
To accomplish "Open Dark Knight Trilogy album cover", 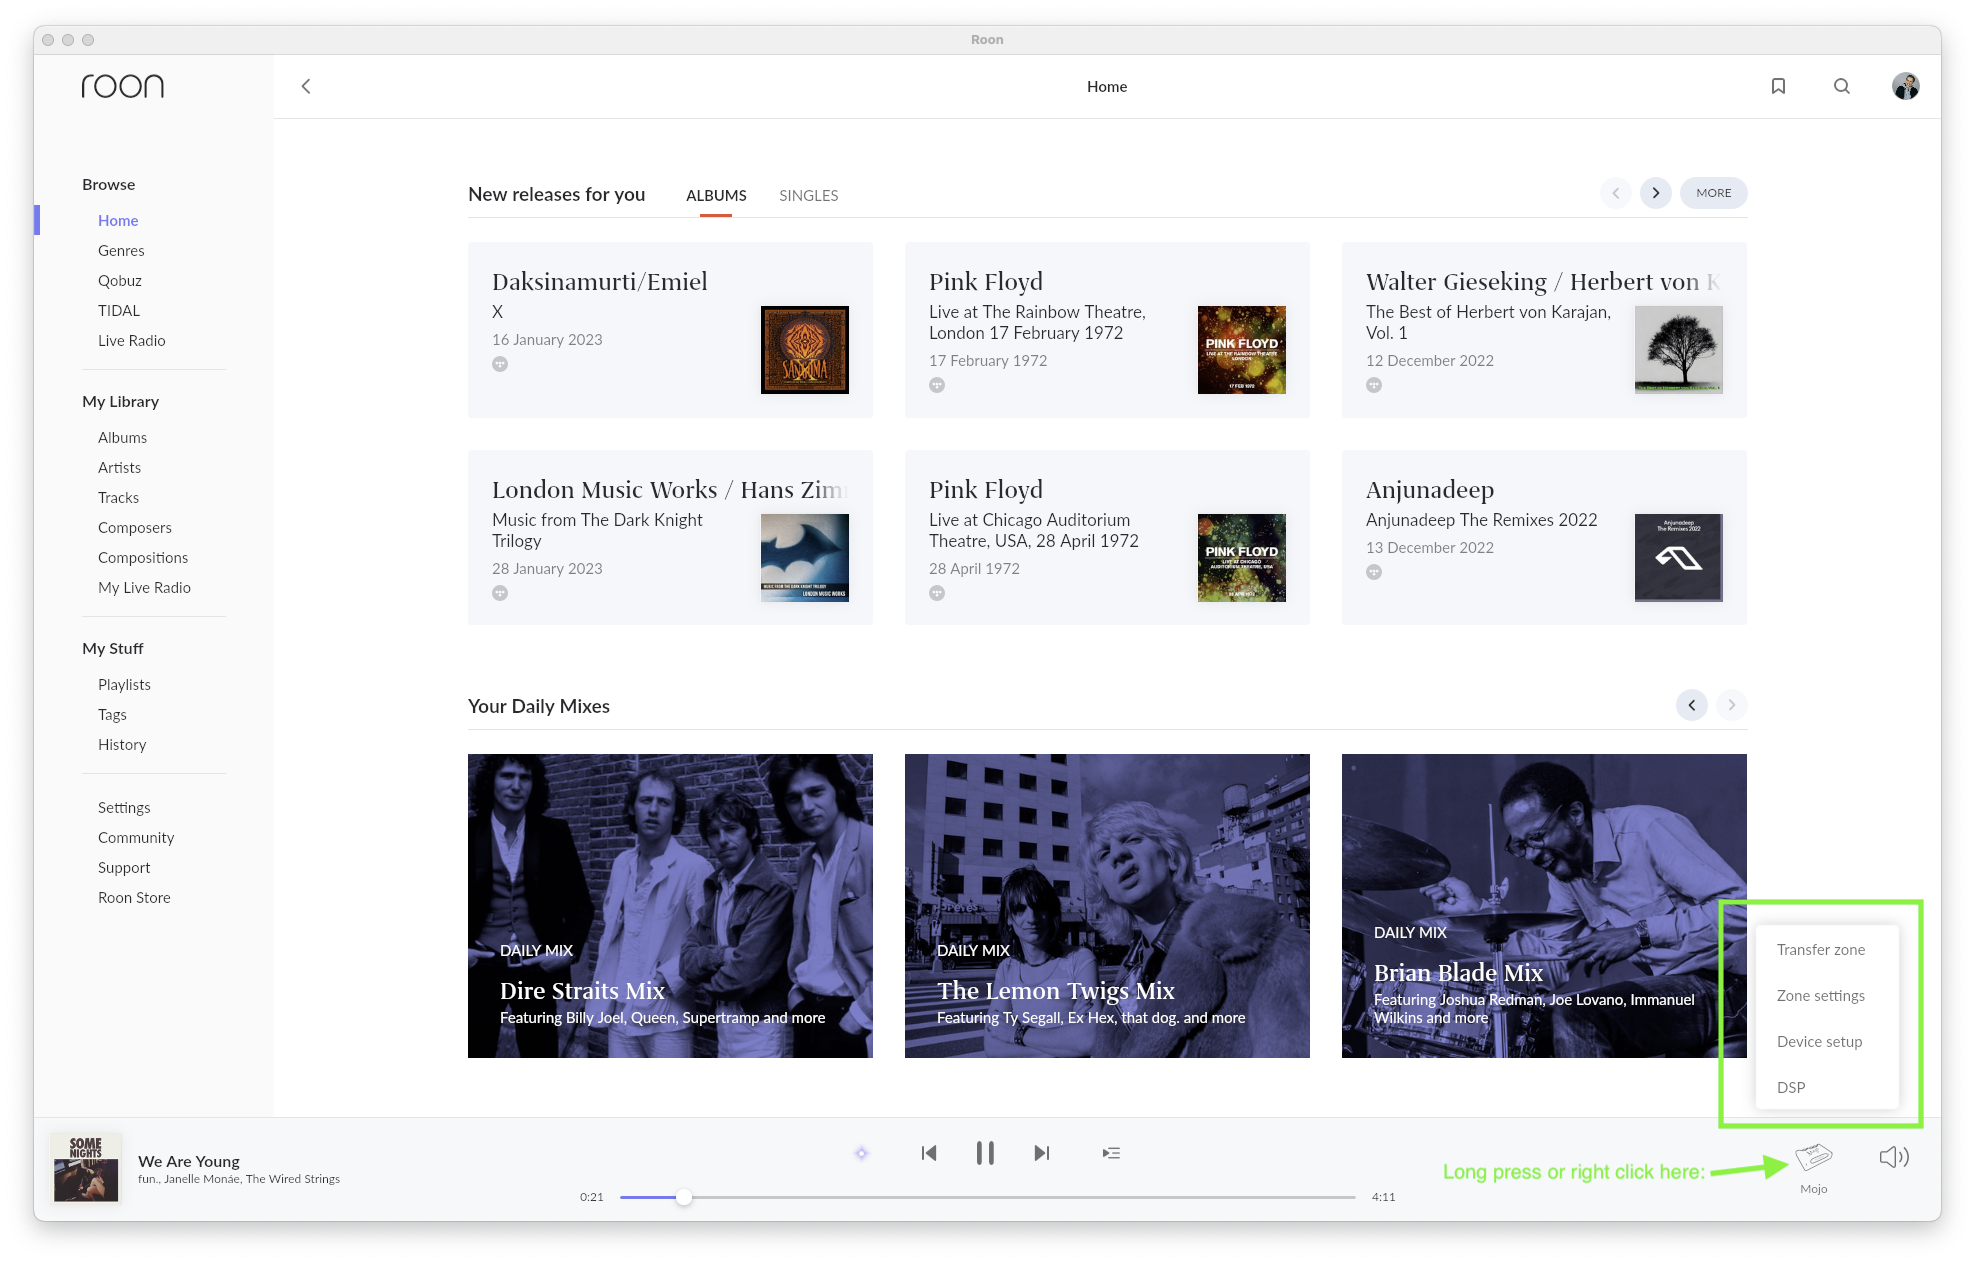I will point(805,558).
